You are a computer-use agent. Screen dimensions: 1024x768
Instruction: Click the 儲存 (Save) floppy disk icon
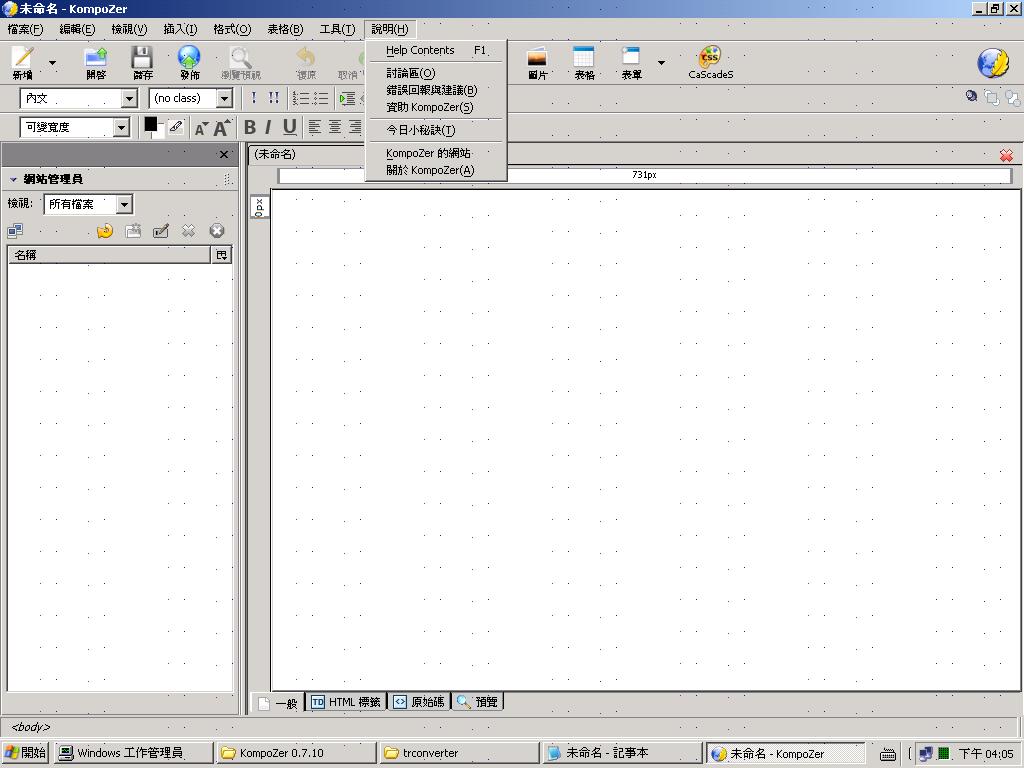click(x=142, y=60)
